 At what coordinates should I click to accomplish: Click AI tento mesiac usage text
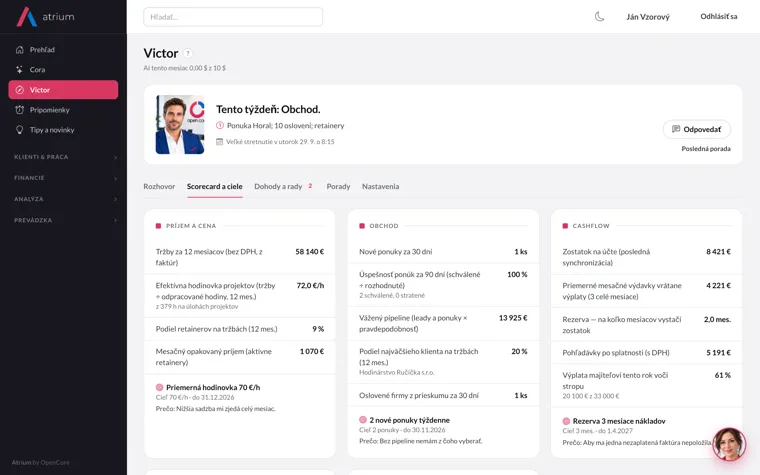pos(185,68)
